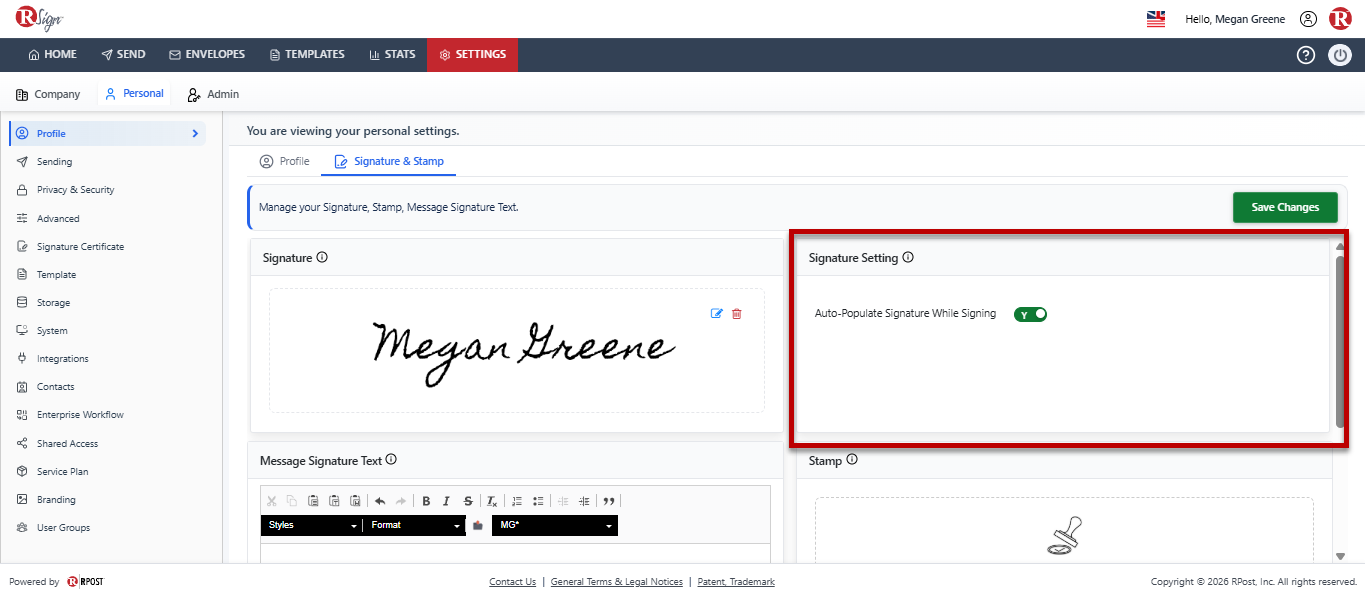Select the Signature & Stamp tab
Viewport: 1365px width, 596px height.
point(389,161)
